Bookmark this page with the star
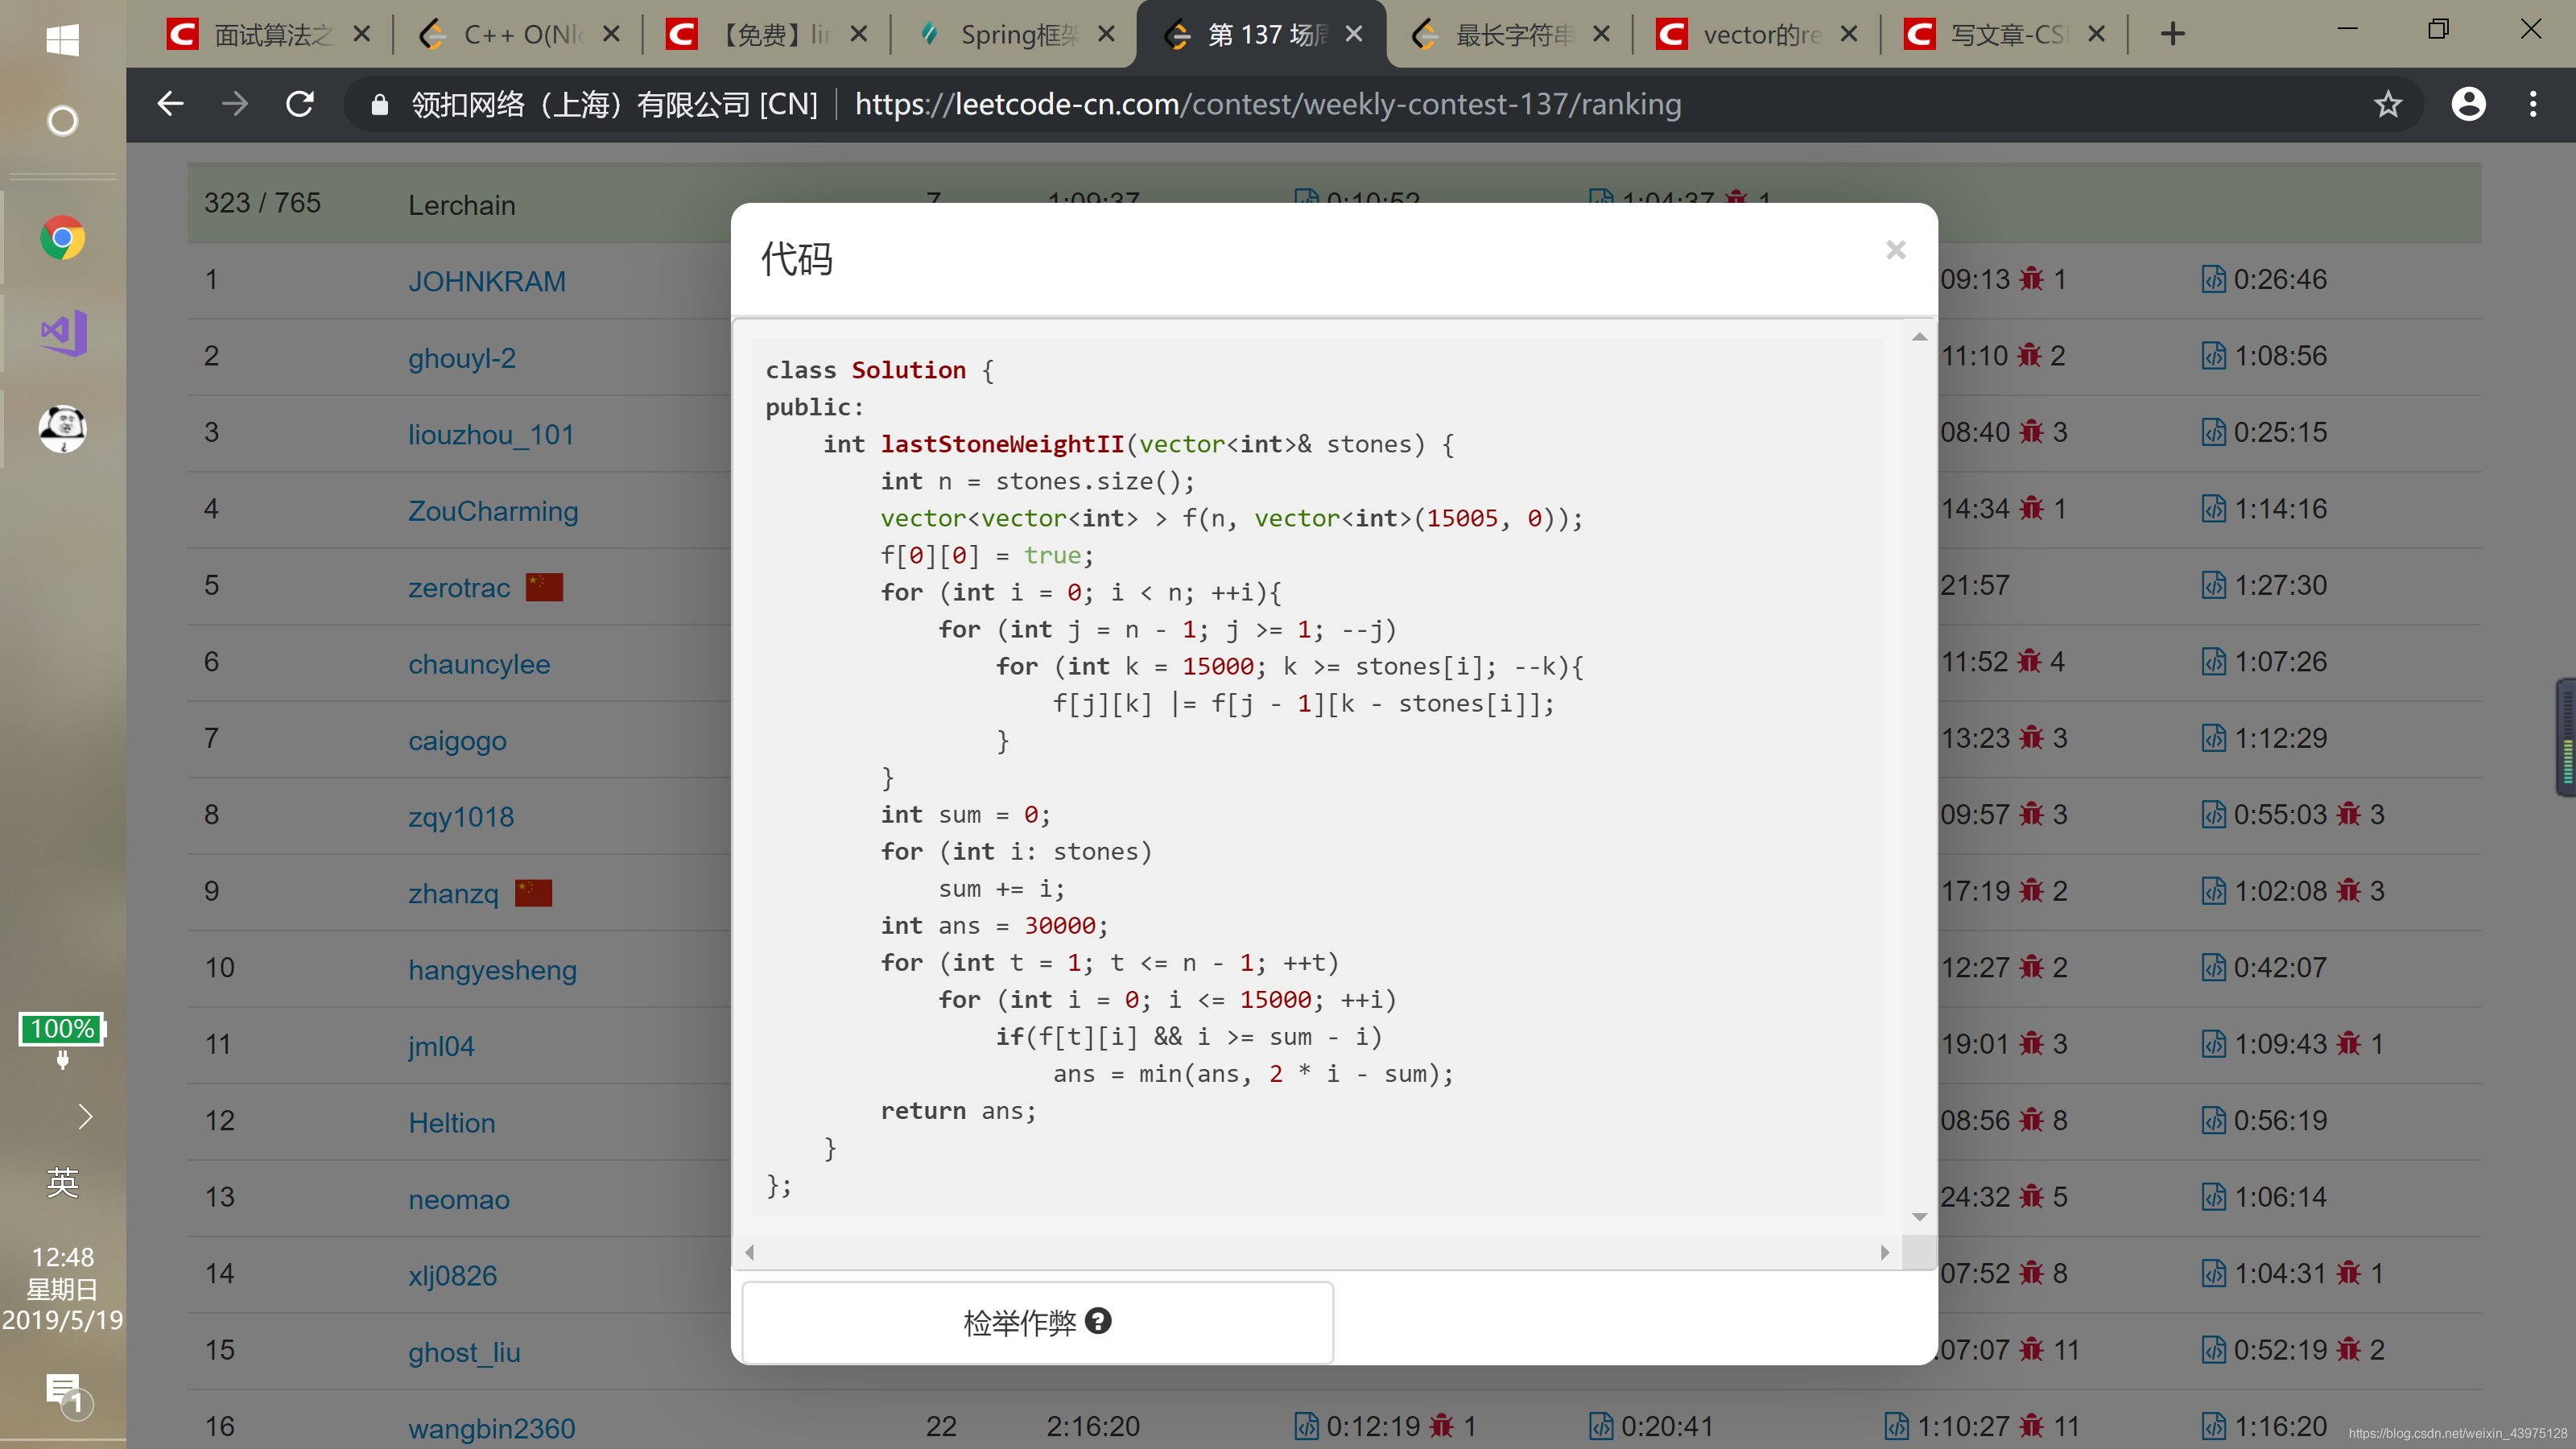The width and height of the screenshot is (2576, 1449). [x=2388, y=104]
